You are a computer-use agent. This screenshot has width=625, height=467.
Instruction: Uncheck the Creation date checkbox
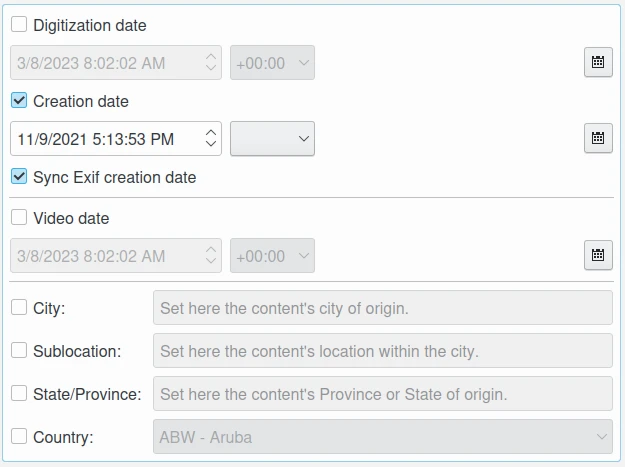point(19,101)
